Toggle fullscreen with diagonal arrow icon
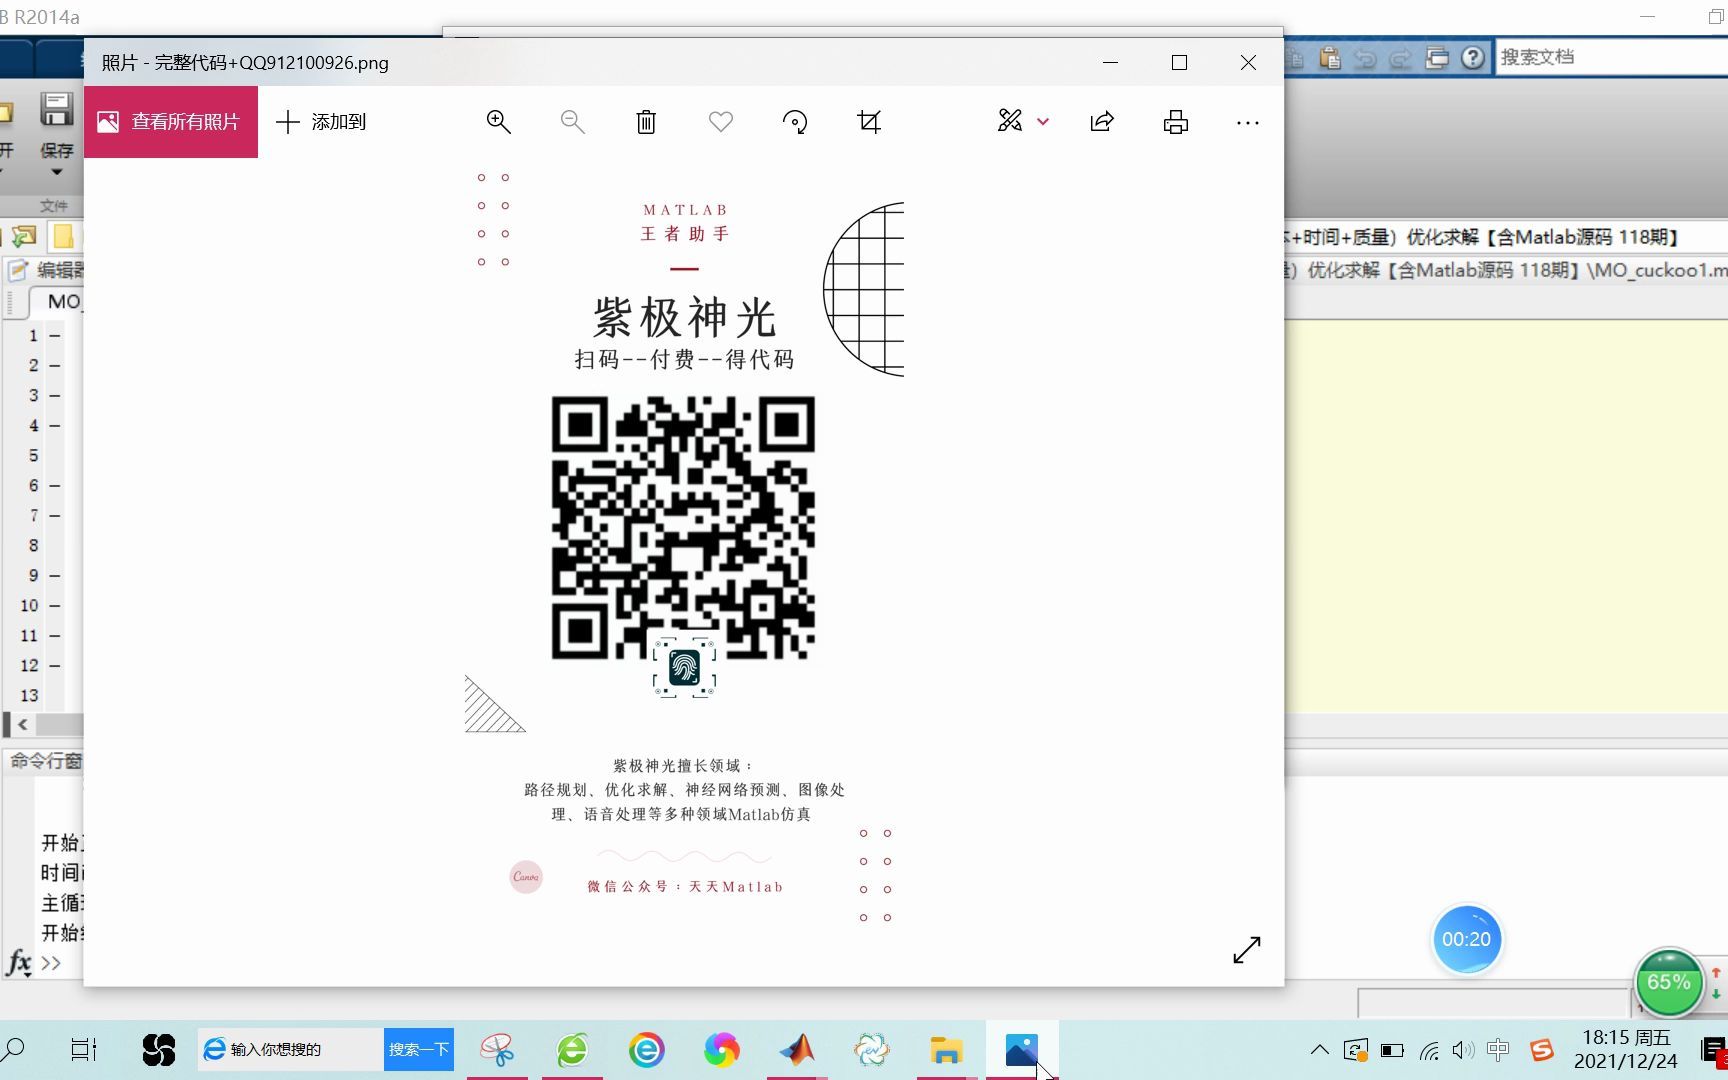Screen dimensions: 1728x1080 click(1247, 950)
